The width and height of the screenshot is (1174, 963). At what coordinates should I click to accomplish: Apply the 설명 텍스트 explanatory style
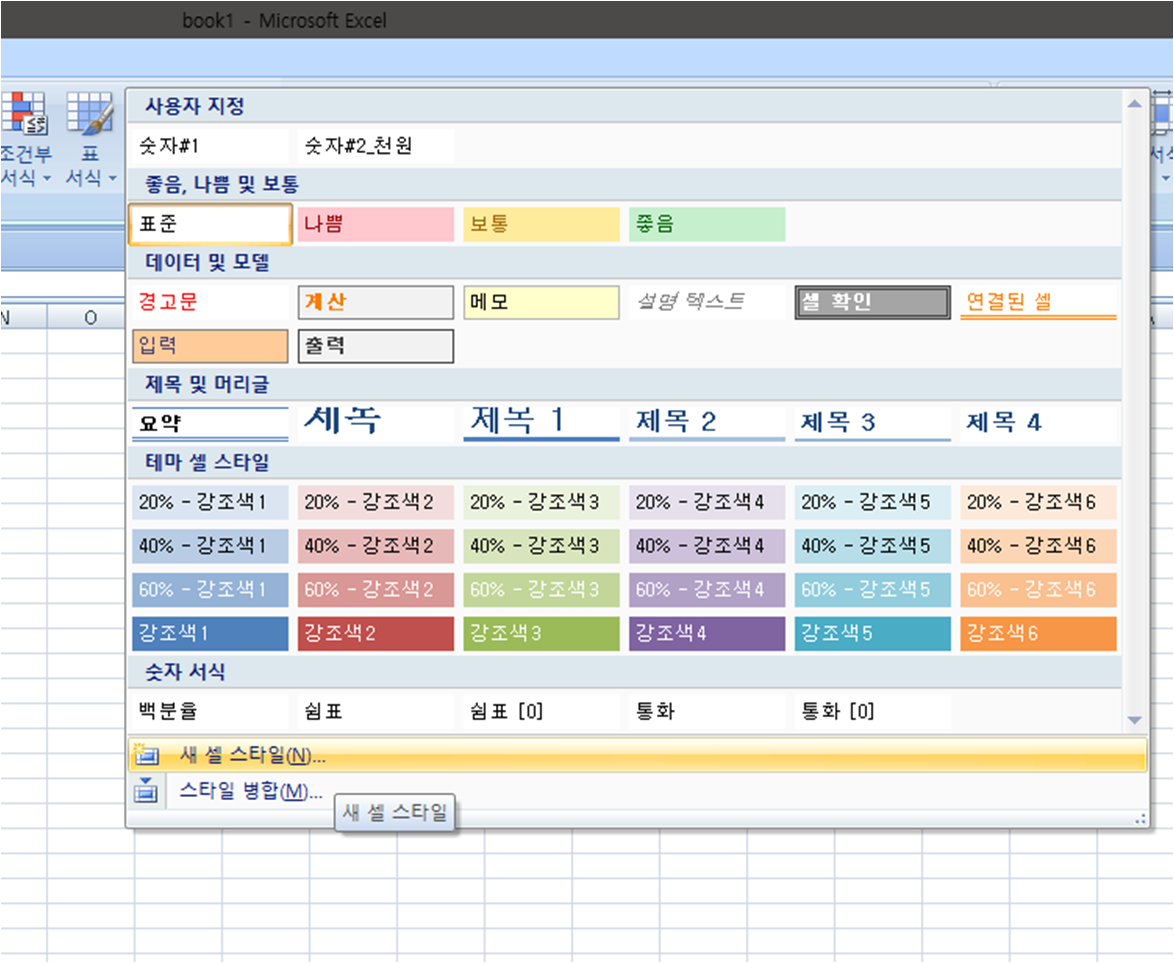coord(707,302)
